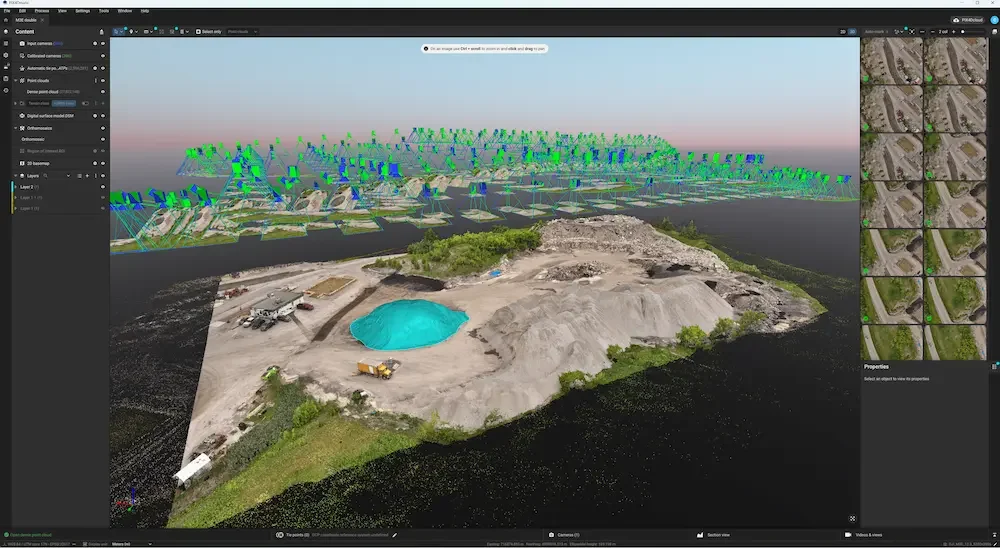
Task: Decrease image column count with minus
Action: 933,31
